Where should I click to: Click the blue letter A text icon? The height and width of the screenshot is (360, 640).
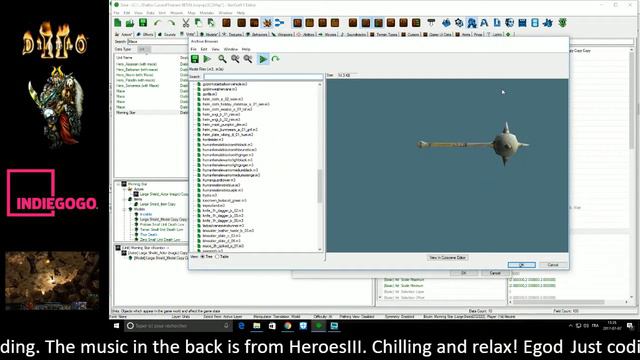coord(484,23)
